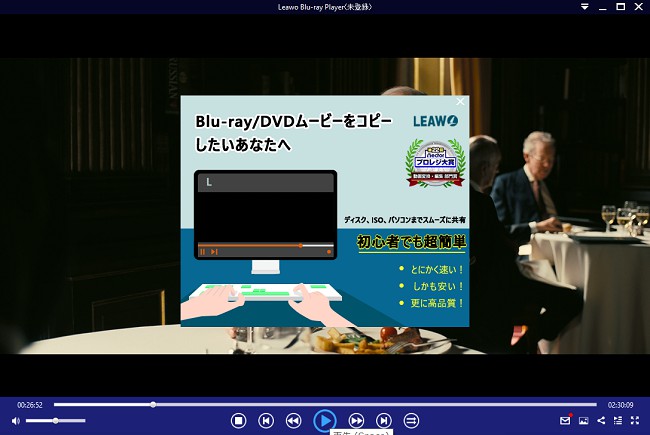Skip to the previous chapter
650x435 pixels.
(266, 421)
